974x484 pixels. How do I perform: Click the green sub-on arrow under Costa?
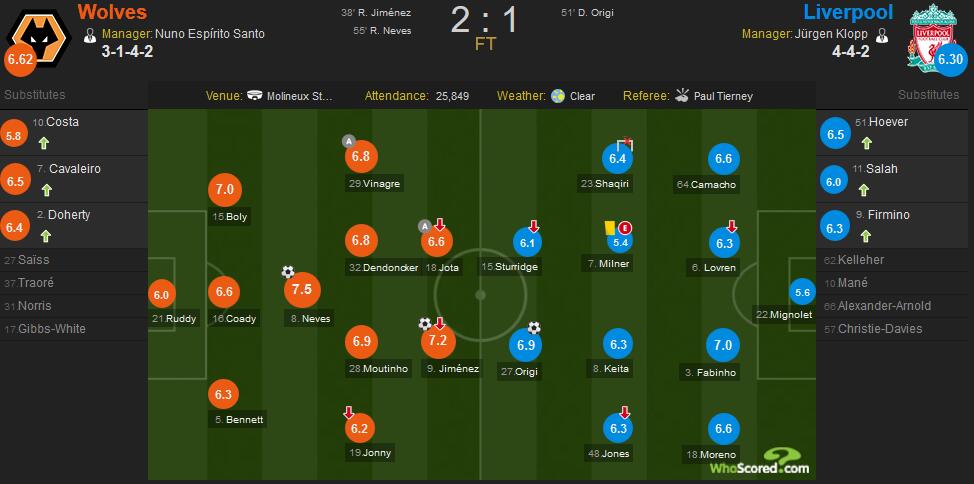coord(44,143)
